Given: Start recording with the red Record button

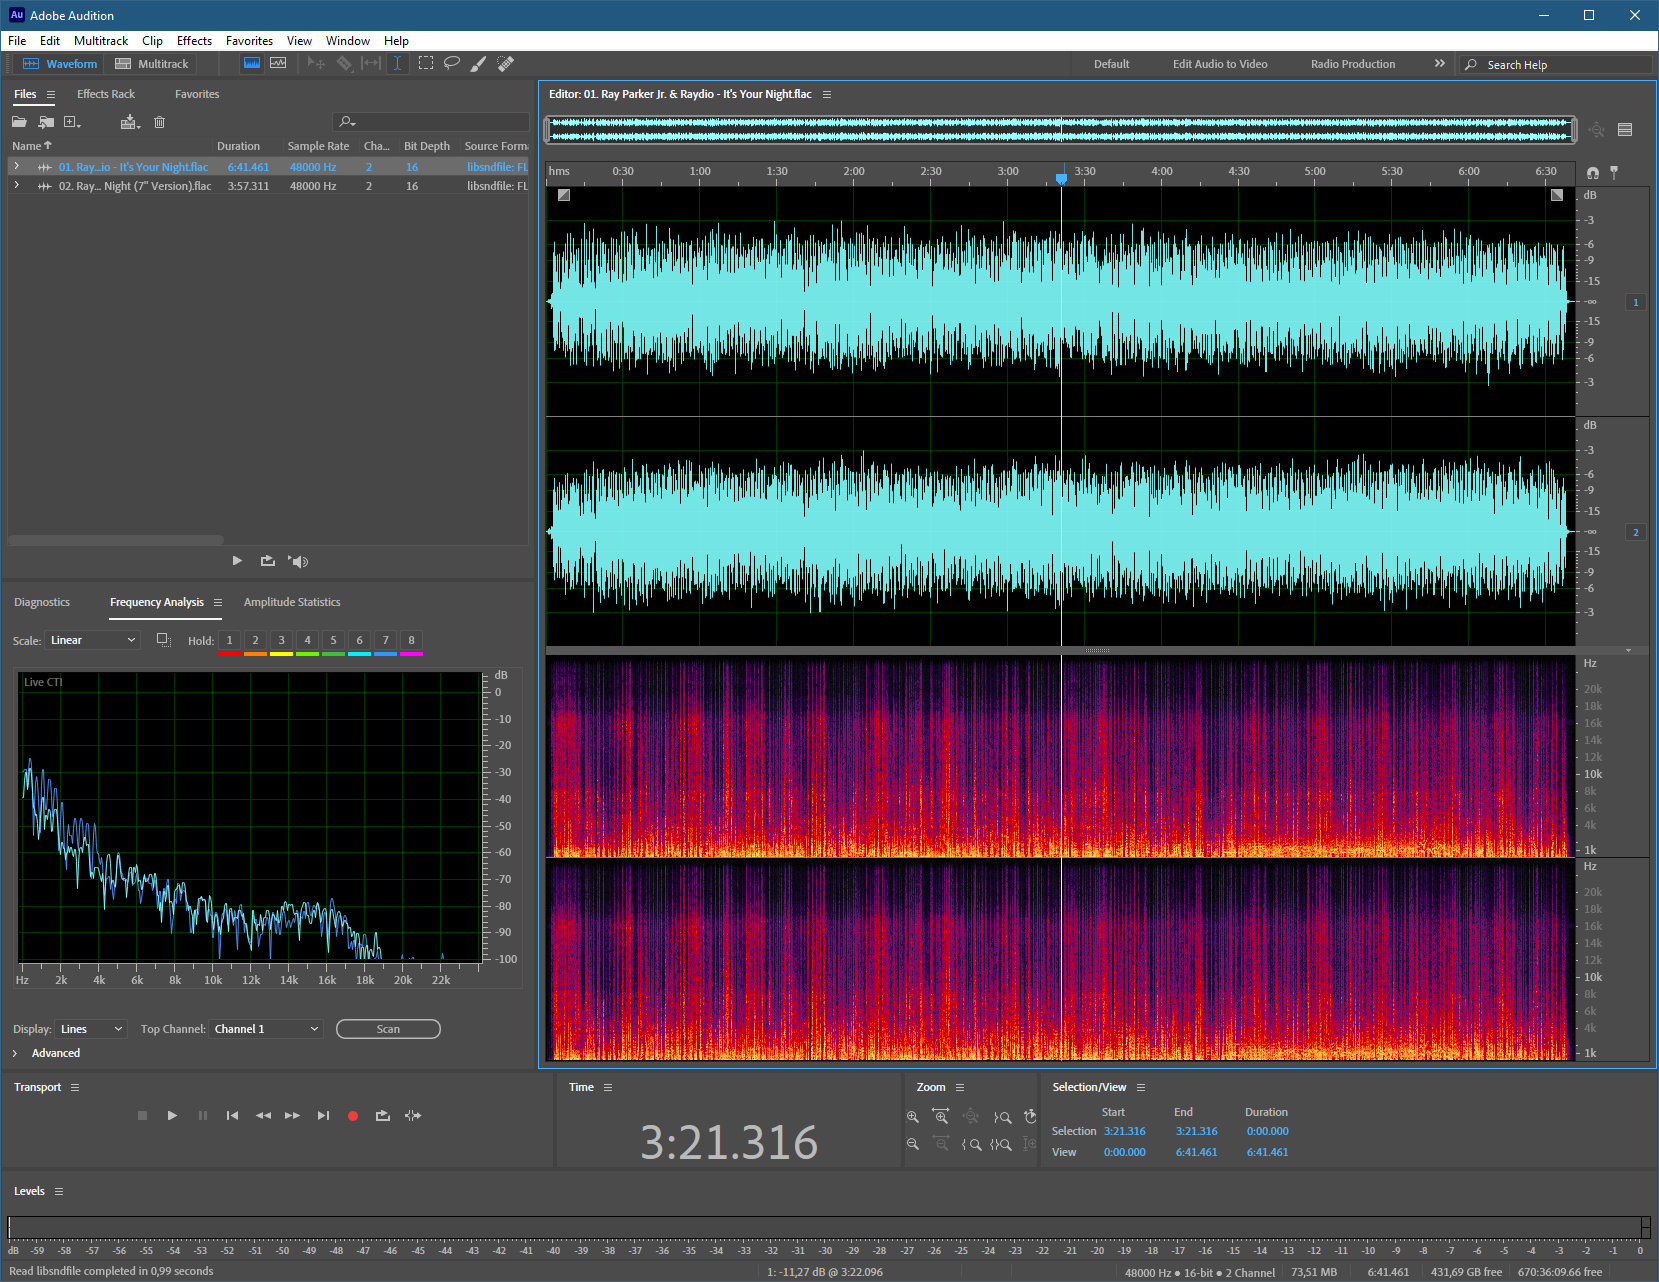Looking at the screenshot, I should (x=353, y=1116).
